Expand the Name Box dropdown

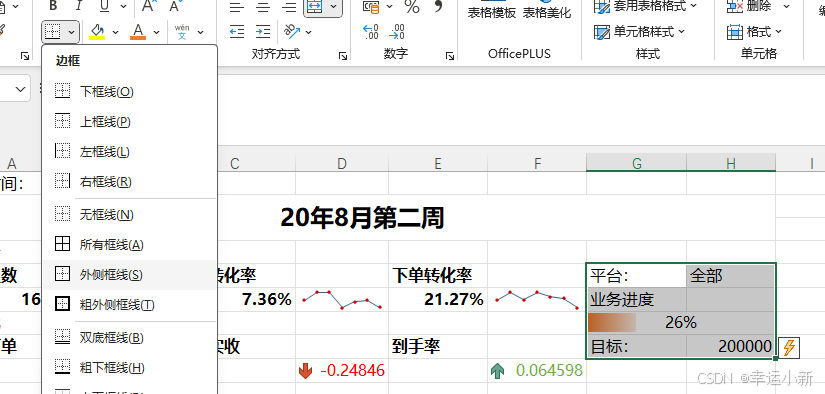click(21, 89)
